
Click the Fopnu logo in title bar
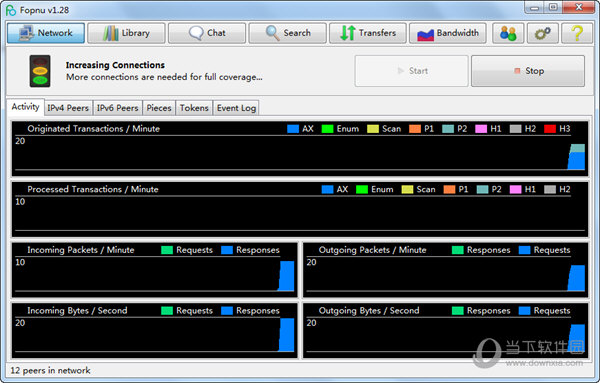[11, 10]
